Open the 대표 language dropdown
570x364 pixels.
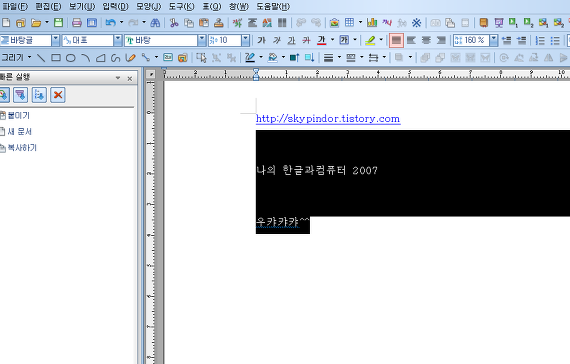[118, 40]
